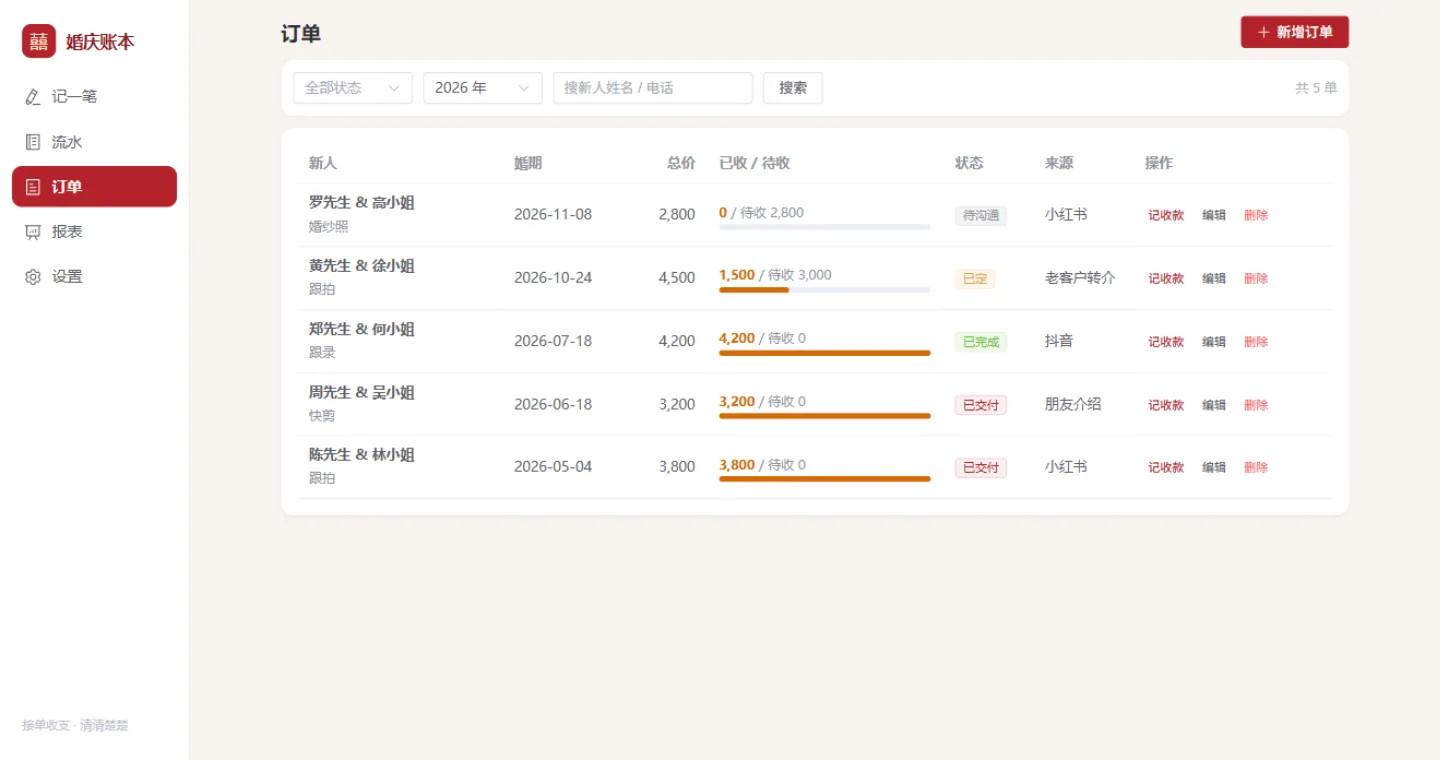
Task: Click the 囍 app logo icon
Action: (39, 41)
